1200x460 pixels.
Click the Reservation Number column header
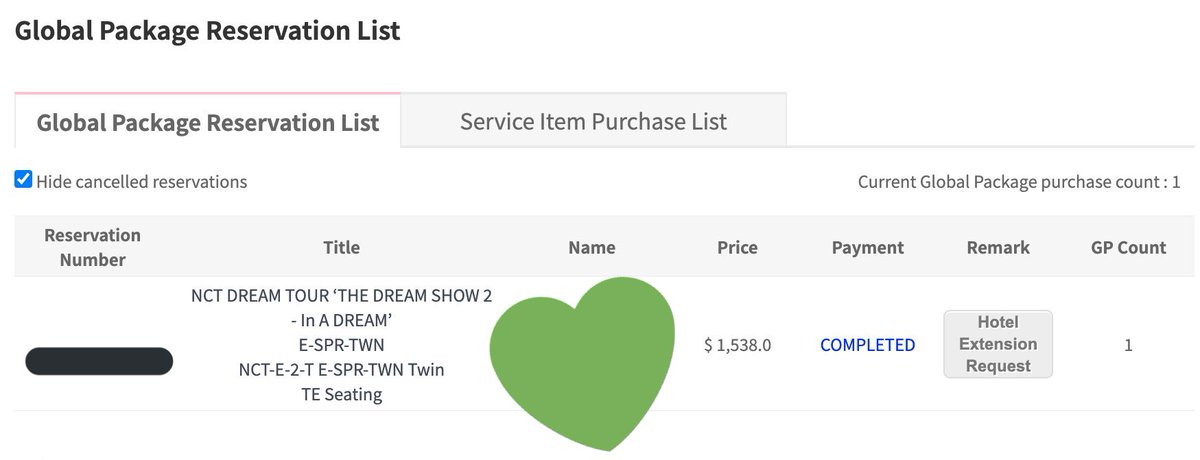click(x=92, y=247)
